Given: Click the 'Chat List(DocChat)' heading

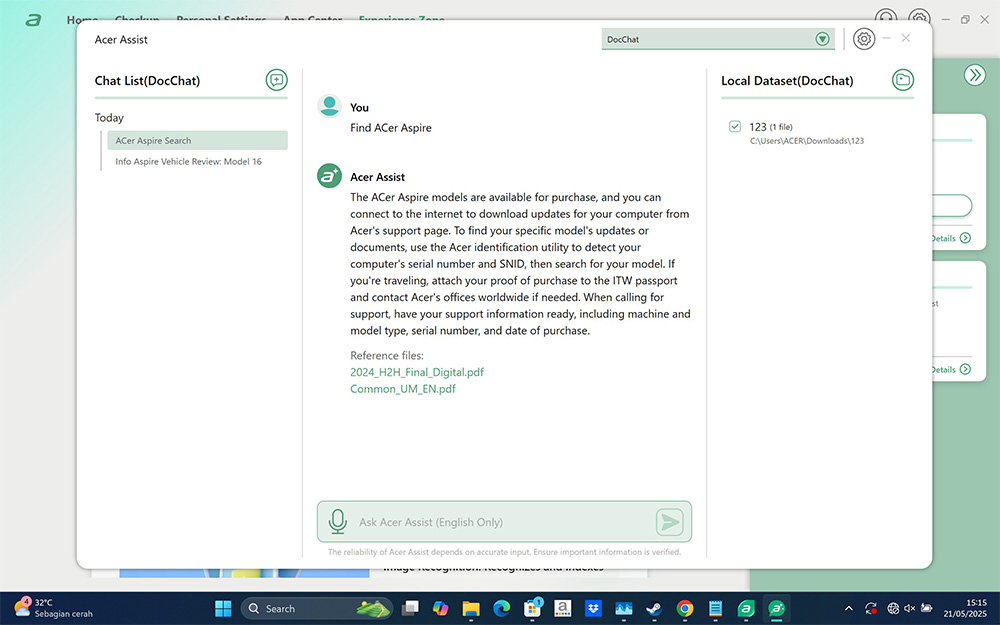Looking at the screenshot, I should point(147,80).
